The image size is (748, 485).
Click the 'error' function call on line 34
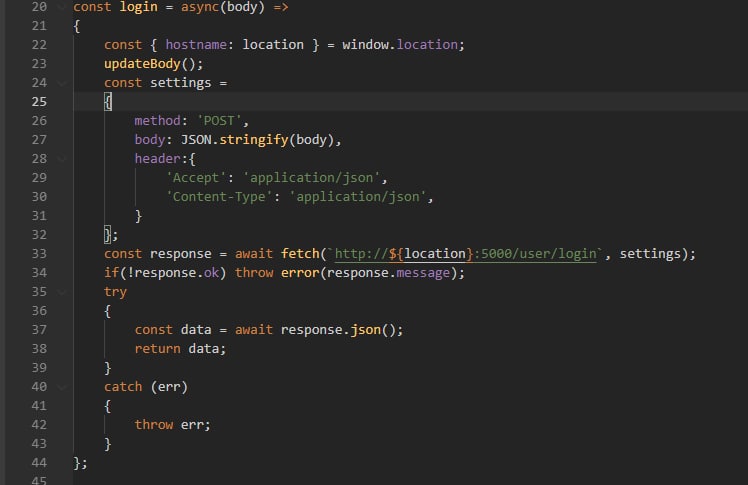(x=300, y=273)
